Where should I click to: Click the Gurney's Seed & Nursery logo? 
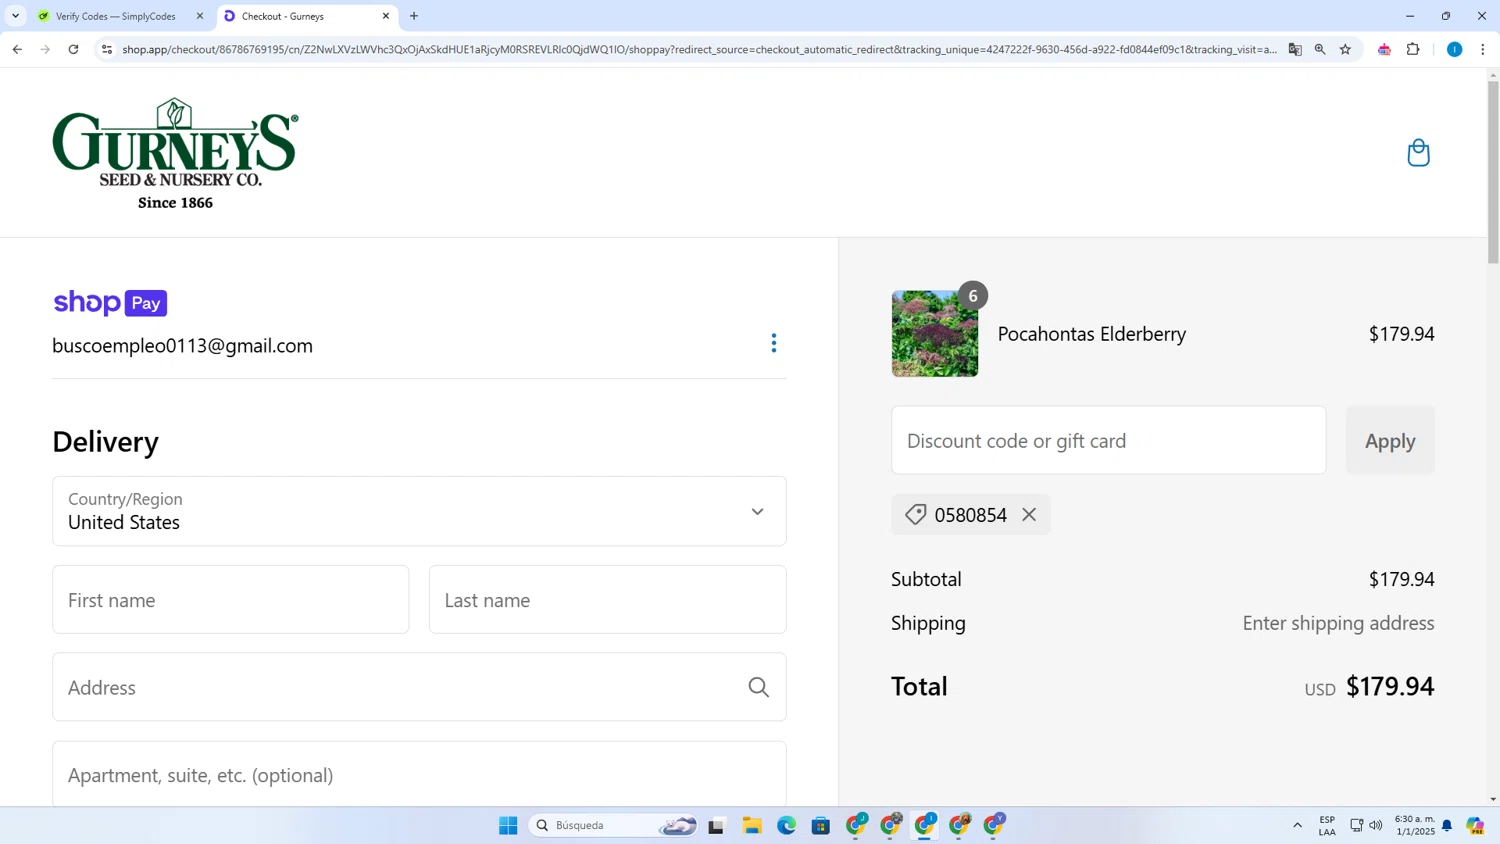175,153
